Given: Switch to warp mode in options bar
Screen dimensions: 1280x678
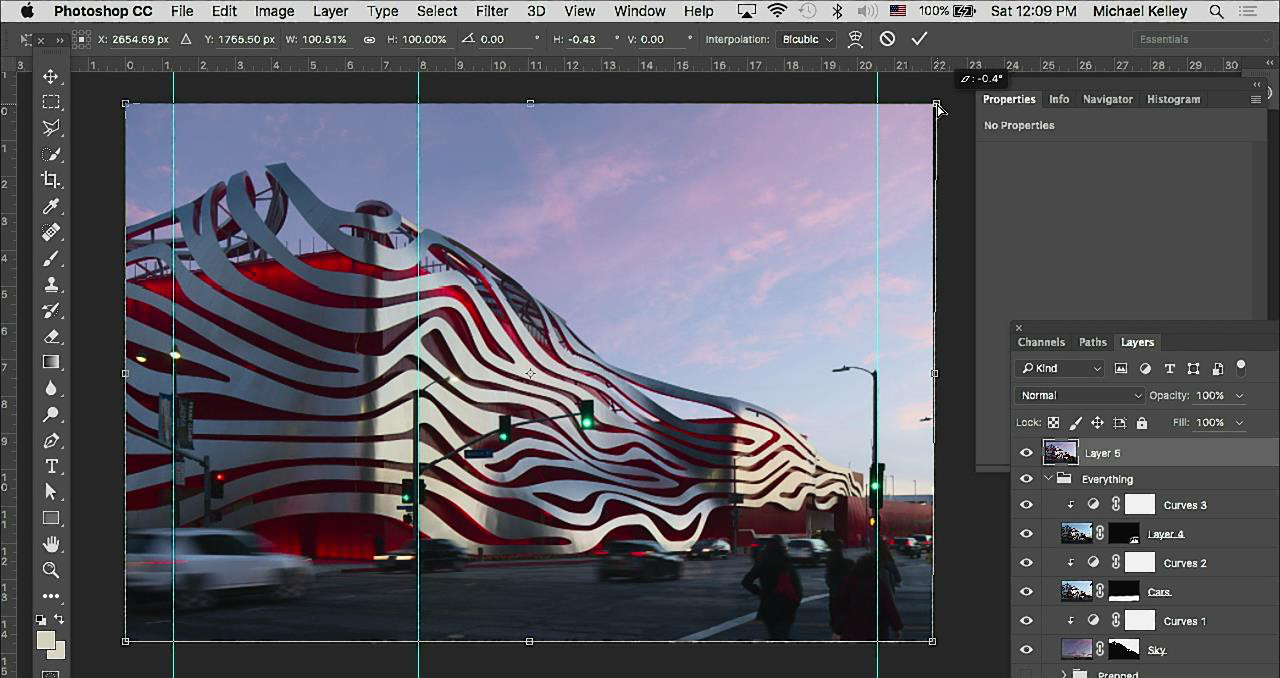Looking at the screenshot, I should [855, 39].
